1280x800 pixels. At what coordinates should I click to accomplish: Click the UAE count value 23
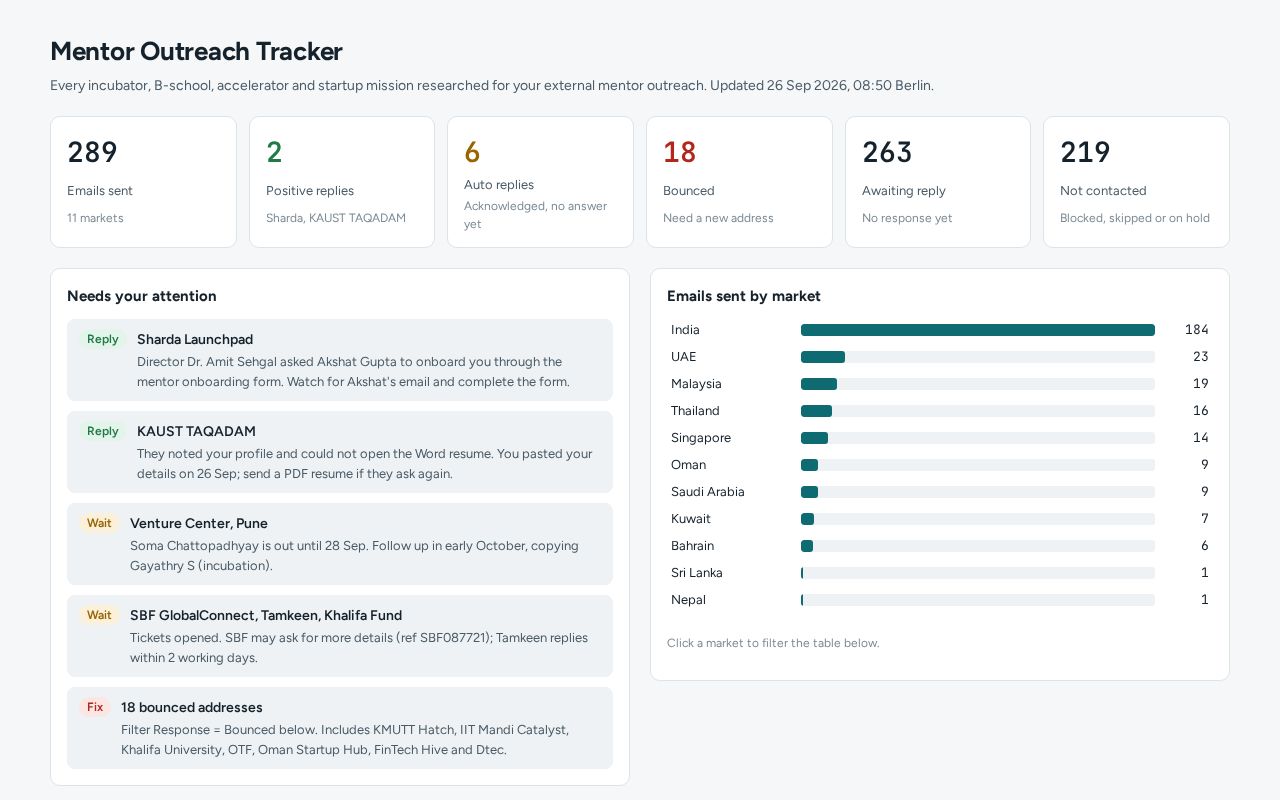pos(1200,357)
